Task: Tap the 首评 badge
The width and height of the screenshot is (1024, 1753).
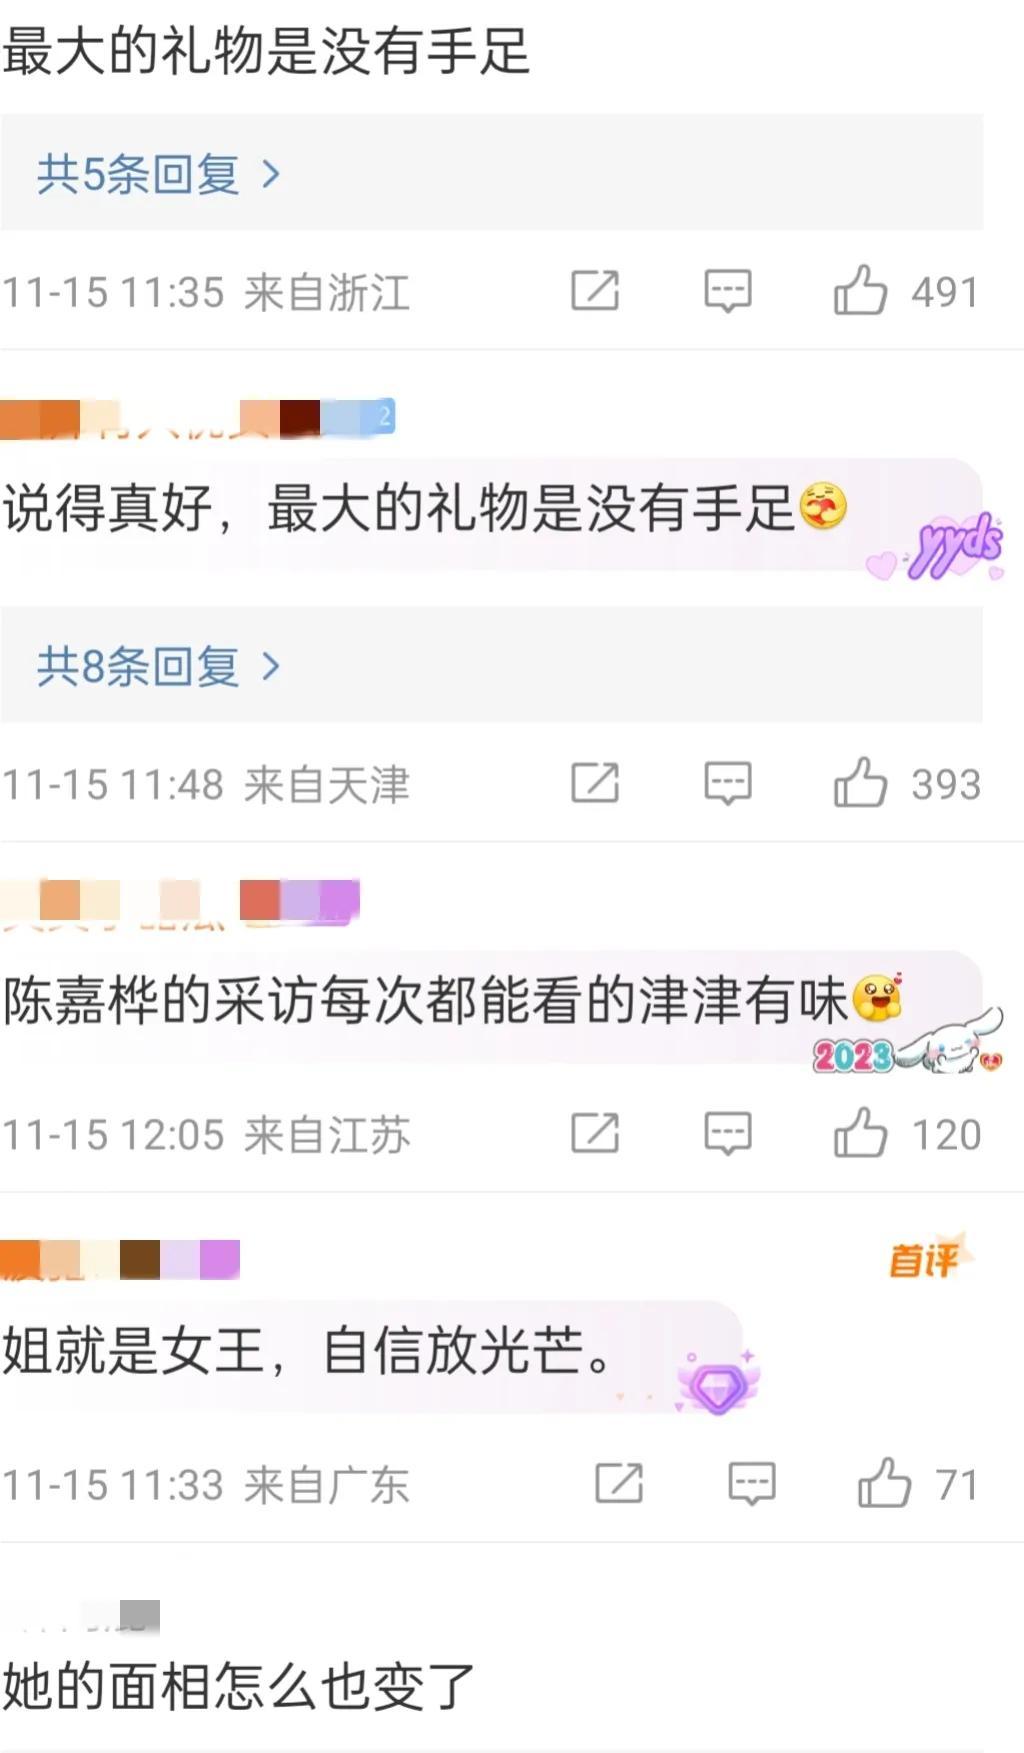Action: 926,1259
